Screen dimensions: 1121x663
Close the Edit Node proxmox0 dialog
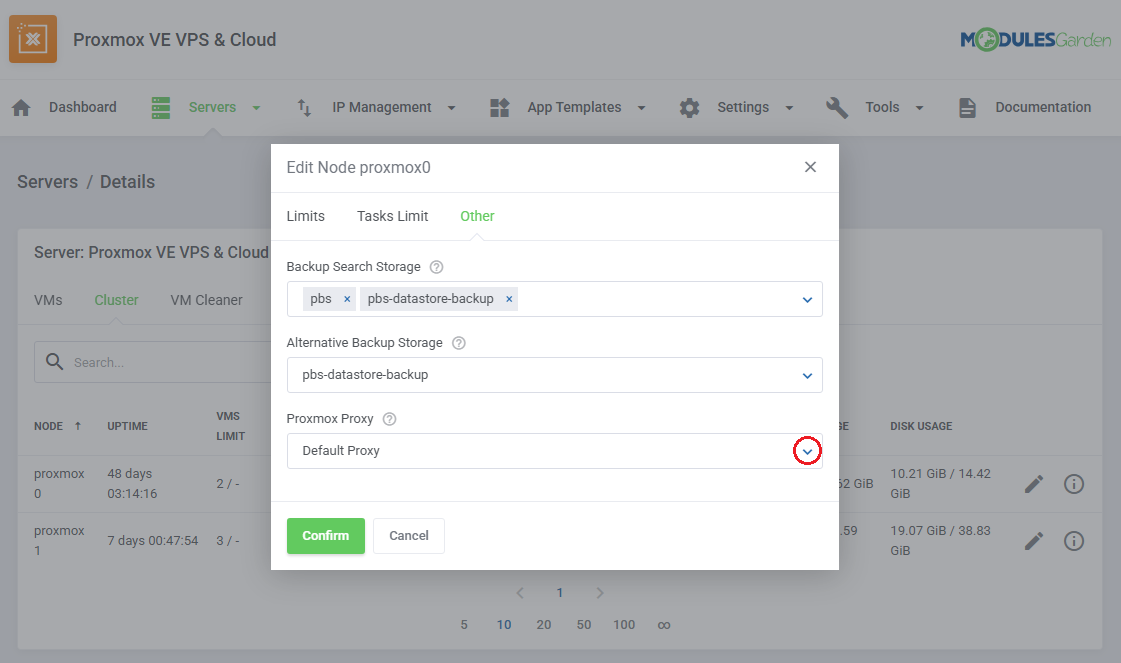[810, 167]
